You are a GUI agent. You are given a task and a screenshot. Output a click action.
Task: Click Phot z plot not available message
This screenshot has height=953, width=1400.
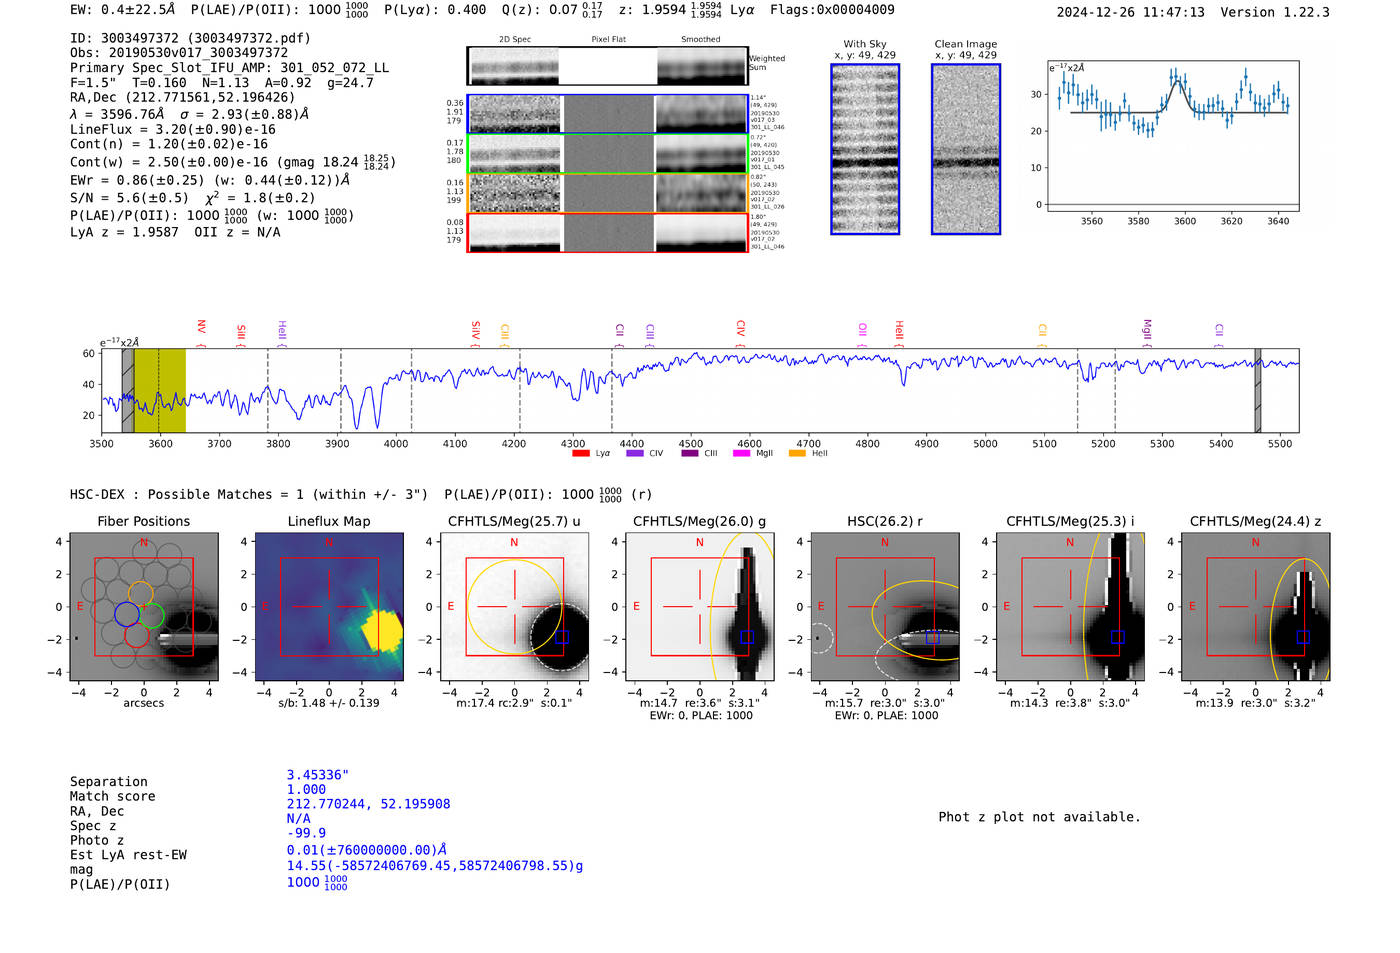[x=1039, y=817]
